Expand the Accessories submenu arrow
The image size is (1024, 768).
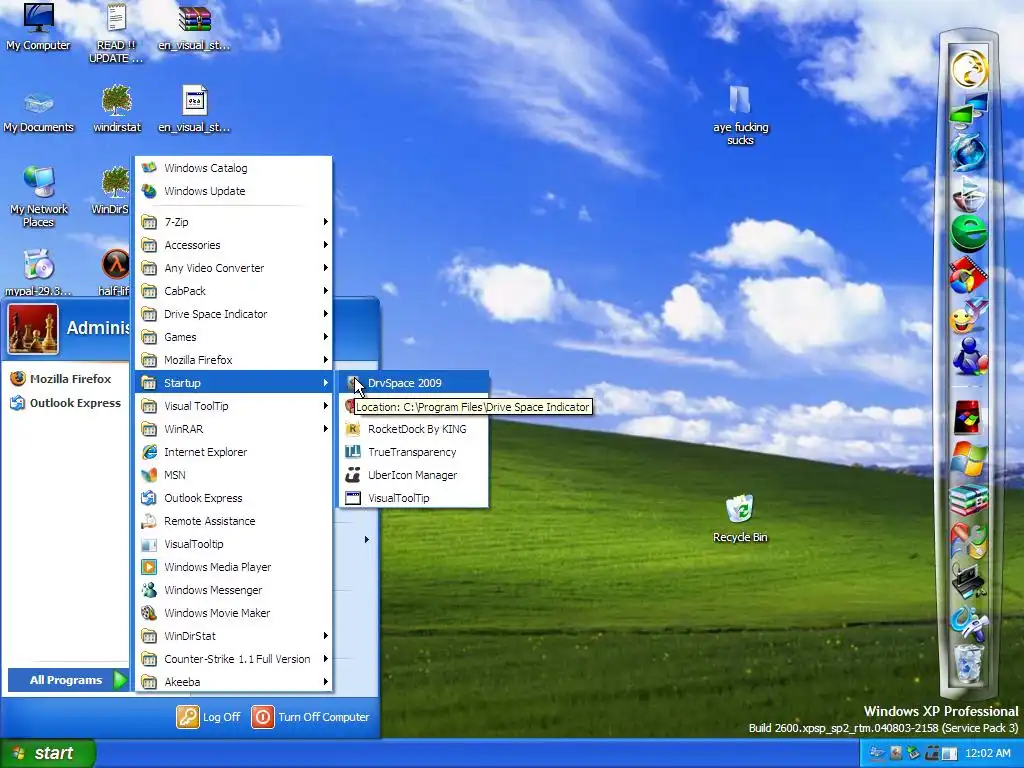pos(325,245)
